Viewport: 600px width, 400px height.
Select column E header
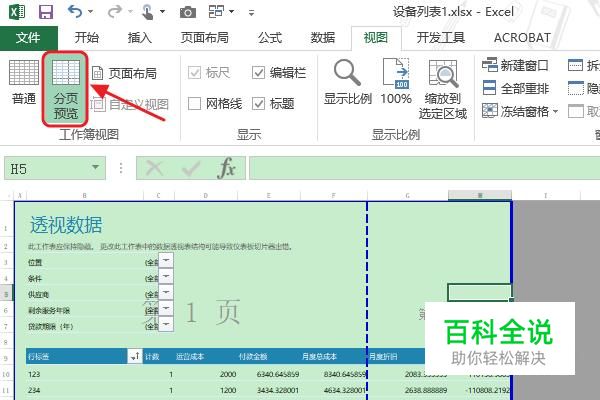(x=269, y=196)
